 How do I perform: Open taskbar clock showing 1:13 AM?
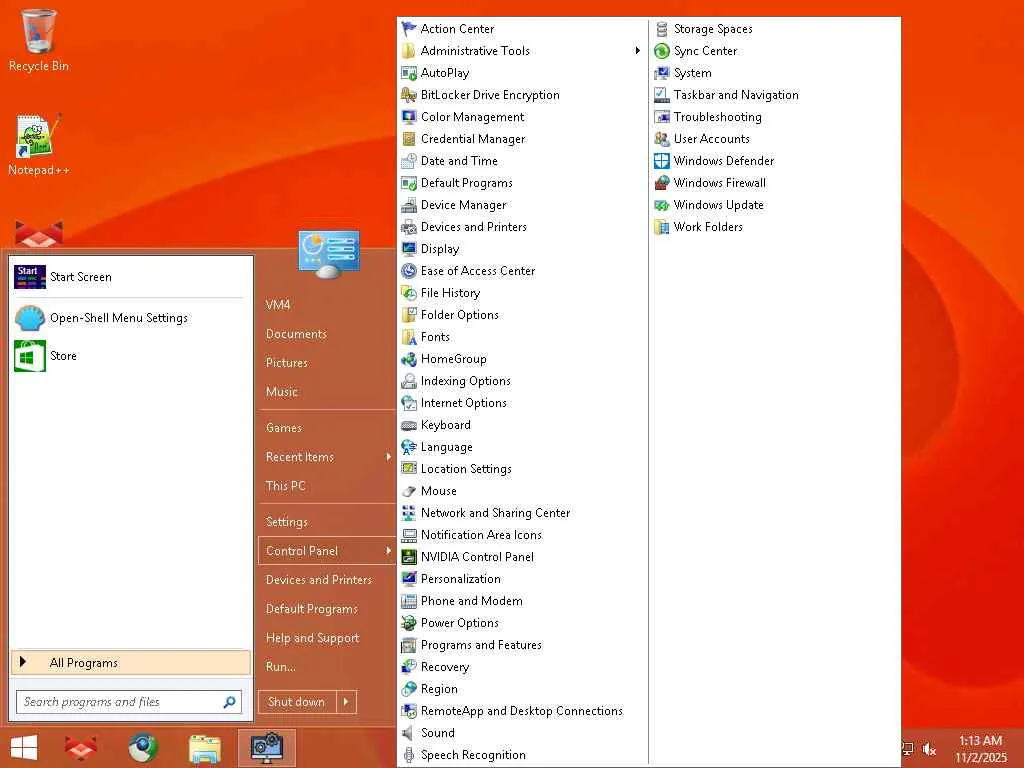981,749
